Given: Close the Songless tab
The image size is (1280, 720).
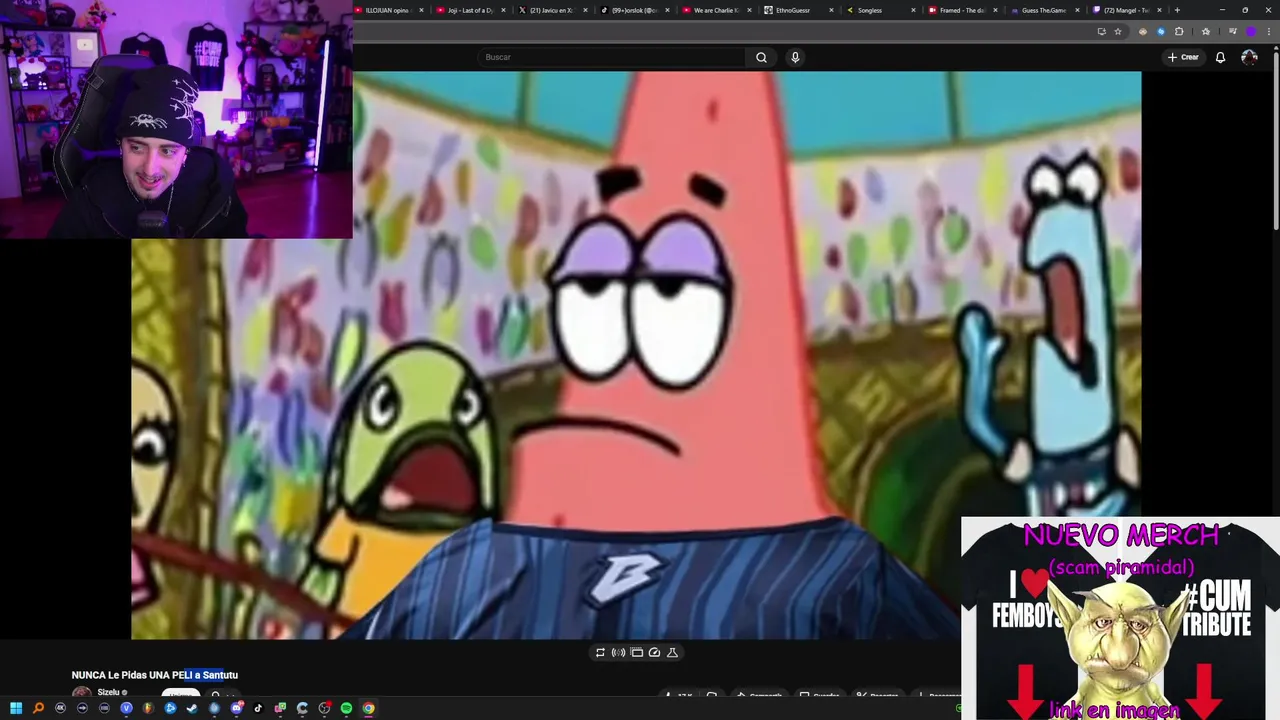Looking at the screenshot, I should pos(913,10).
